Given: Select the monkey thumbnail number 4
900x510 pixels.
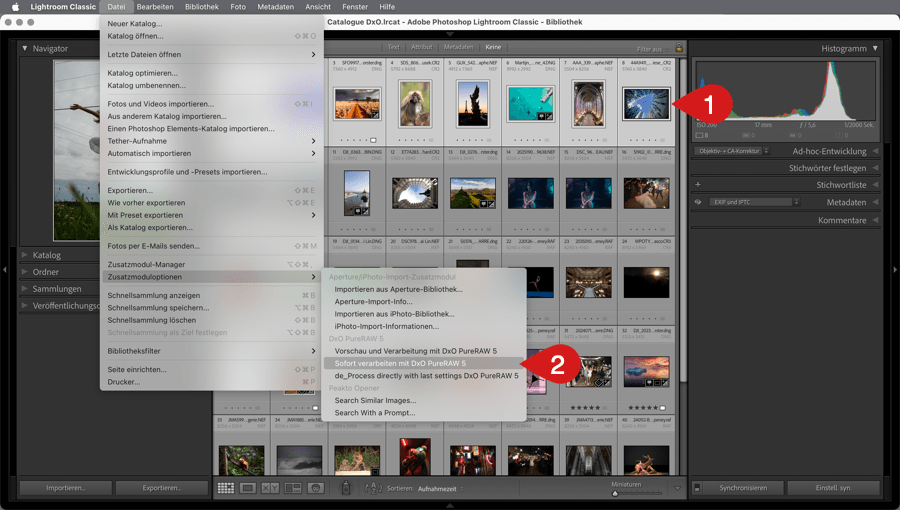Looking at the screenshot, I should pos(414,103).
